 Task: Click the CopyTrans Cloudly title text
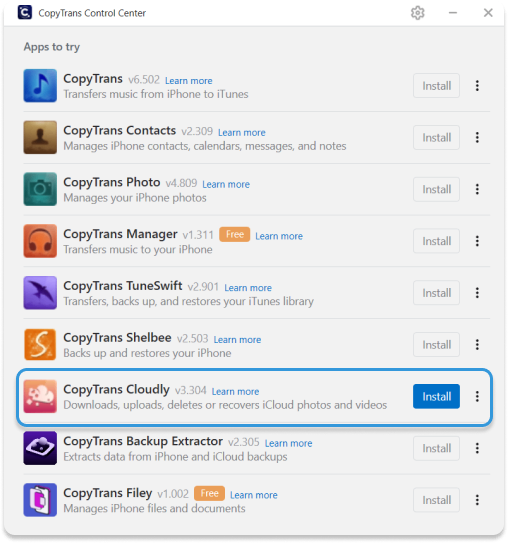click(x=116, y=390)
